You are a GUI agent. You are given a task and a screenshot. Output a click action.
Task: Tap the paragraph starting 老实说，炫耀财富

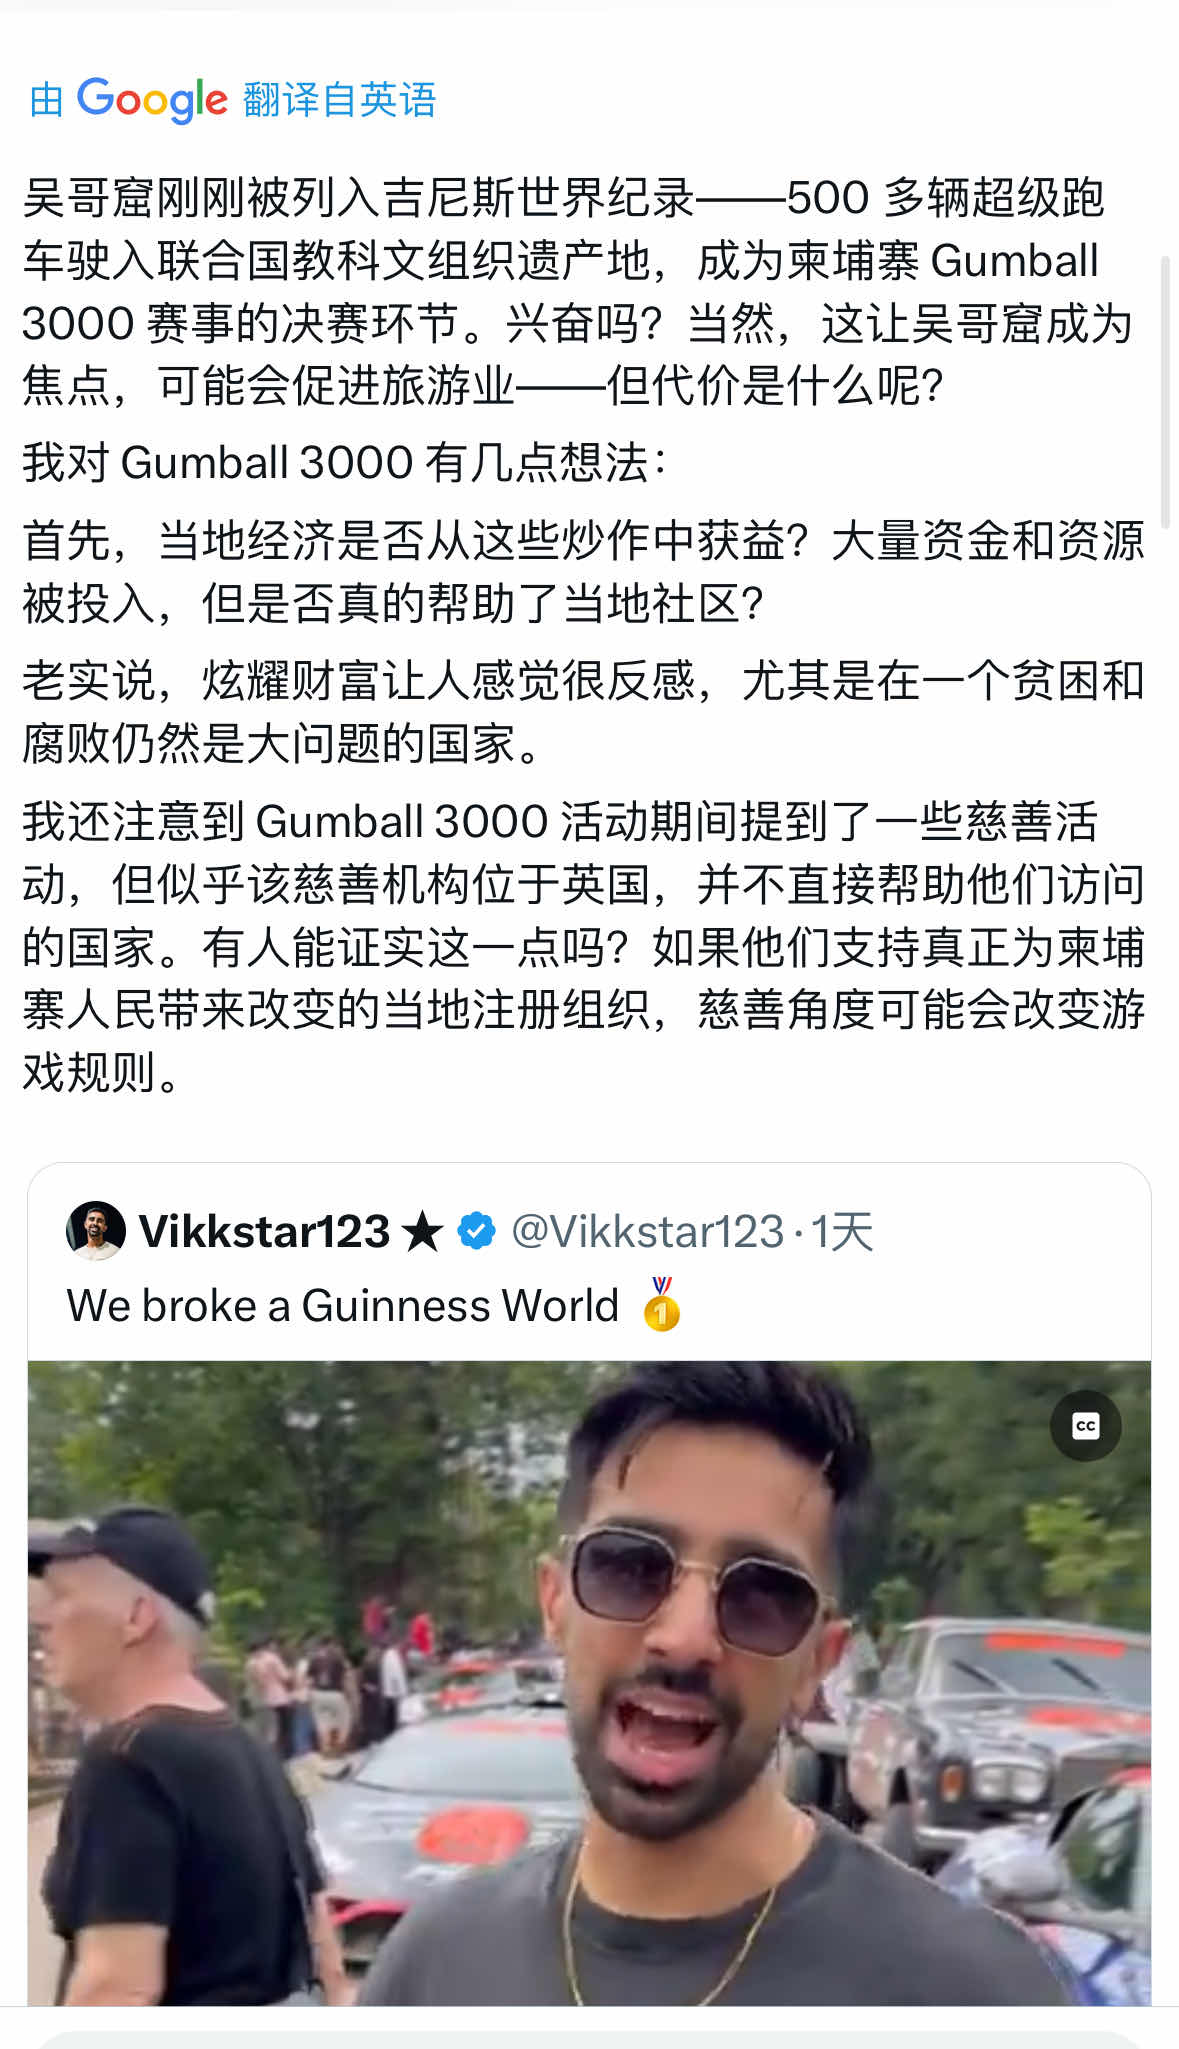(x=583, y=712)
